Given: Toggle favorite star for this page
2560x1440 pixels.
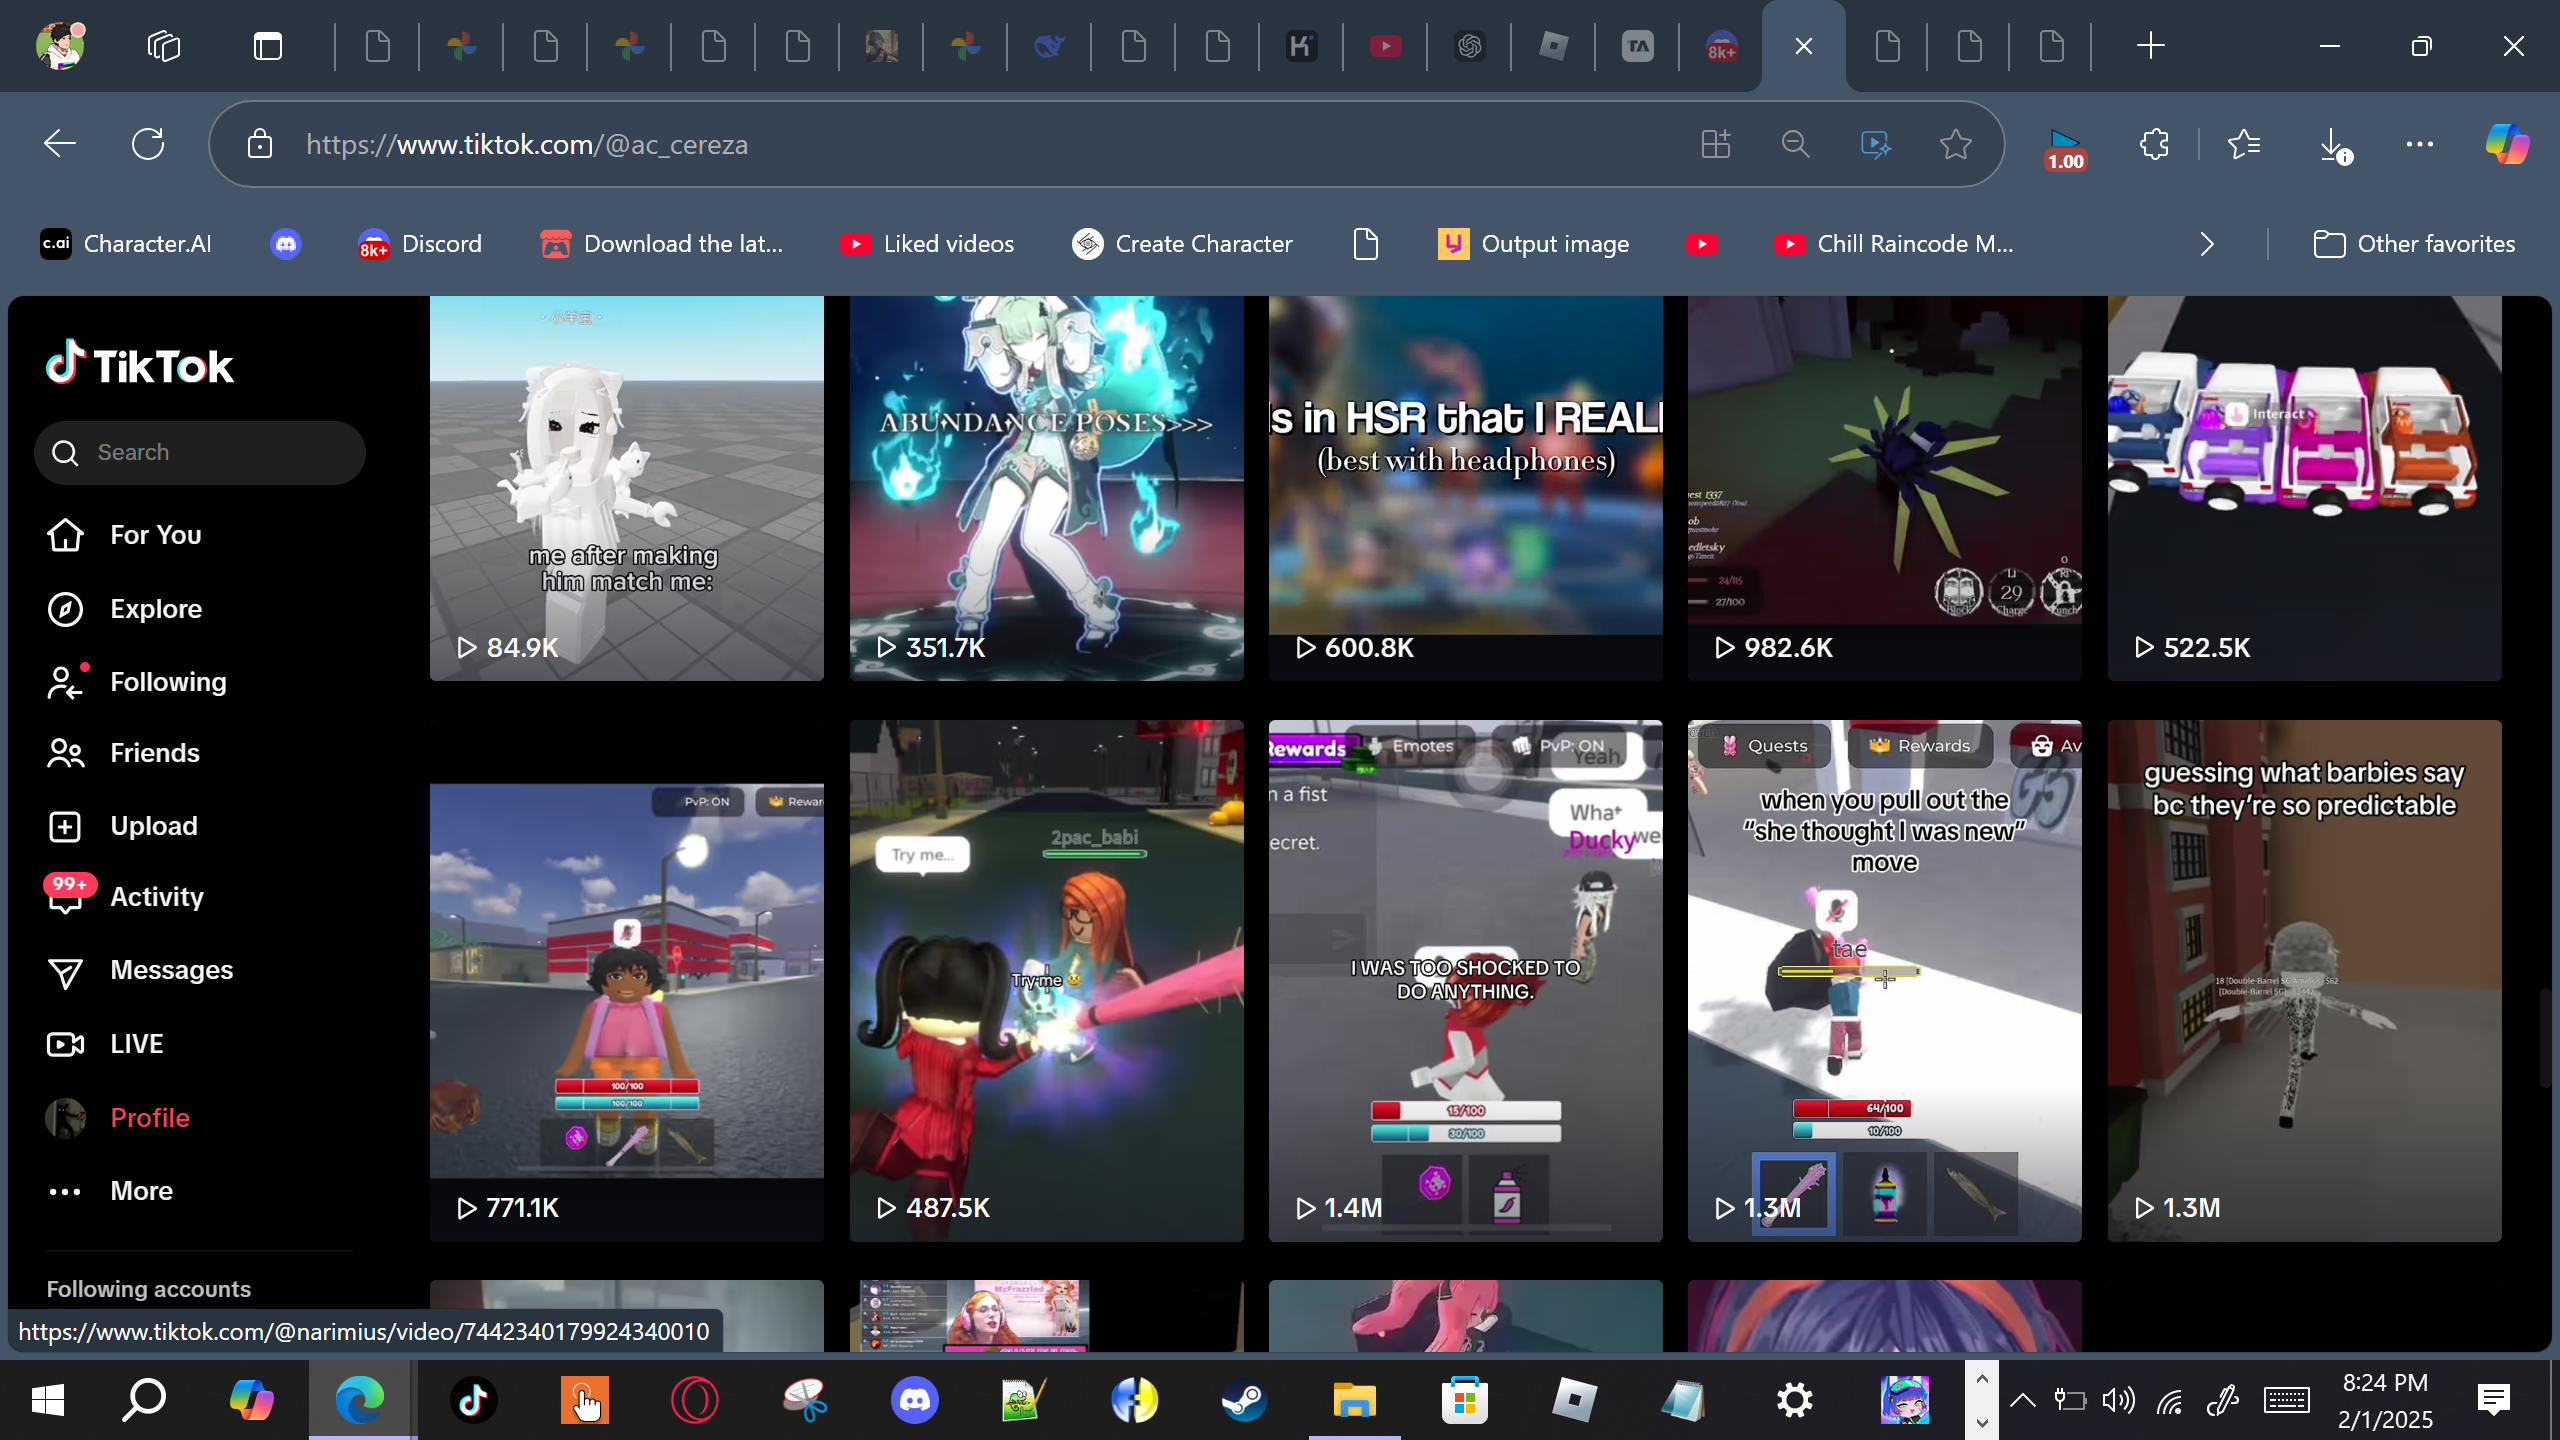Looking at the screenshot, I should (x=1955, y=144).
